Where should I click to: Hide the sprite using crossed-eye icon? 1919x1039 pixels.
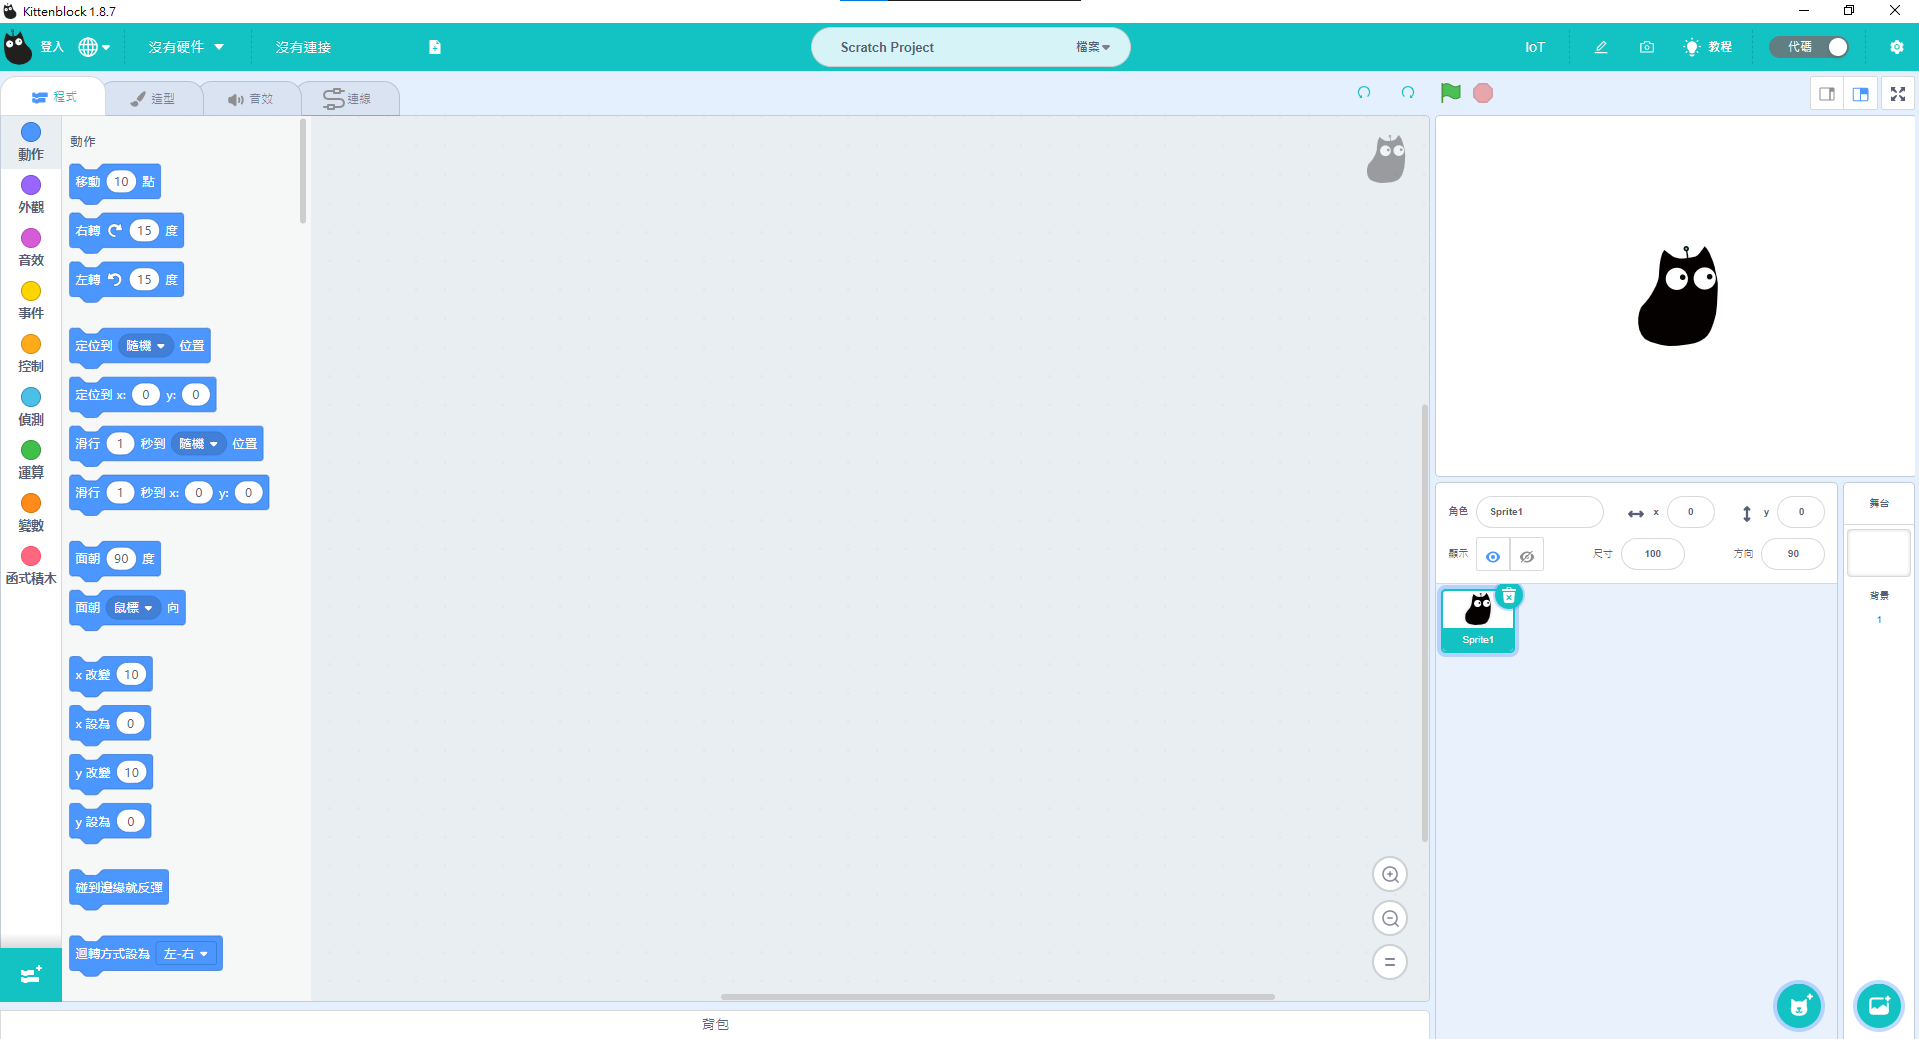1526,556
